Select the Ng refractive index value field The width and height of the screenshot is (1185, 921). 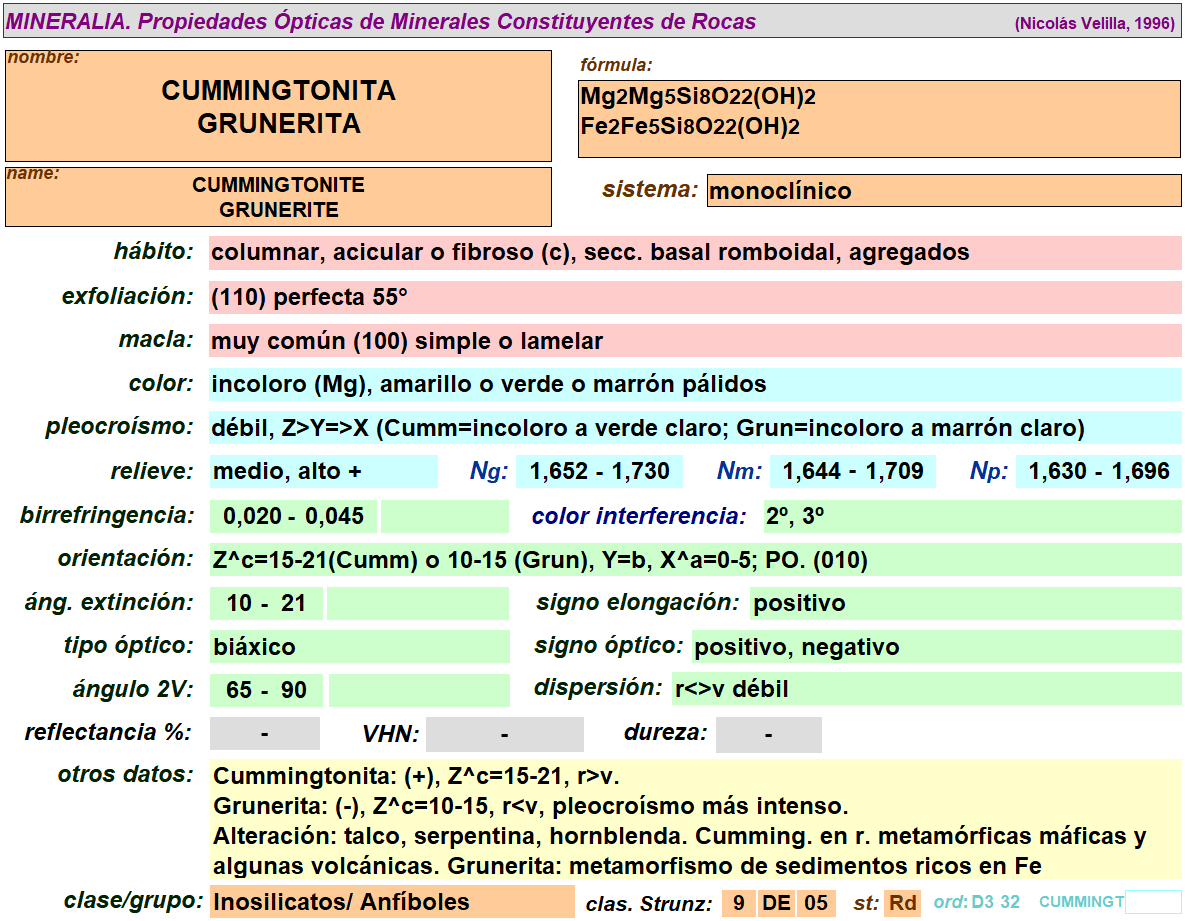[x=600, y=472]
